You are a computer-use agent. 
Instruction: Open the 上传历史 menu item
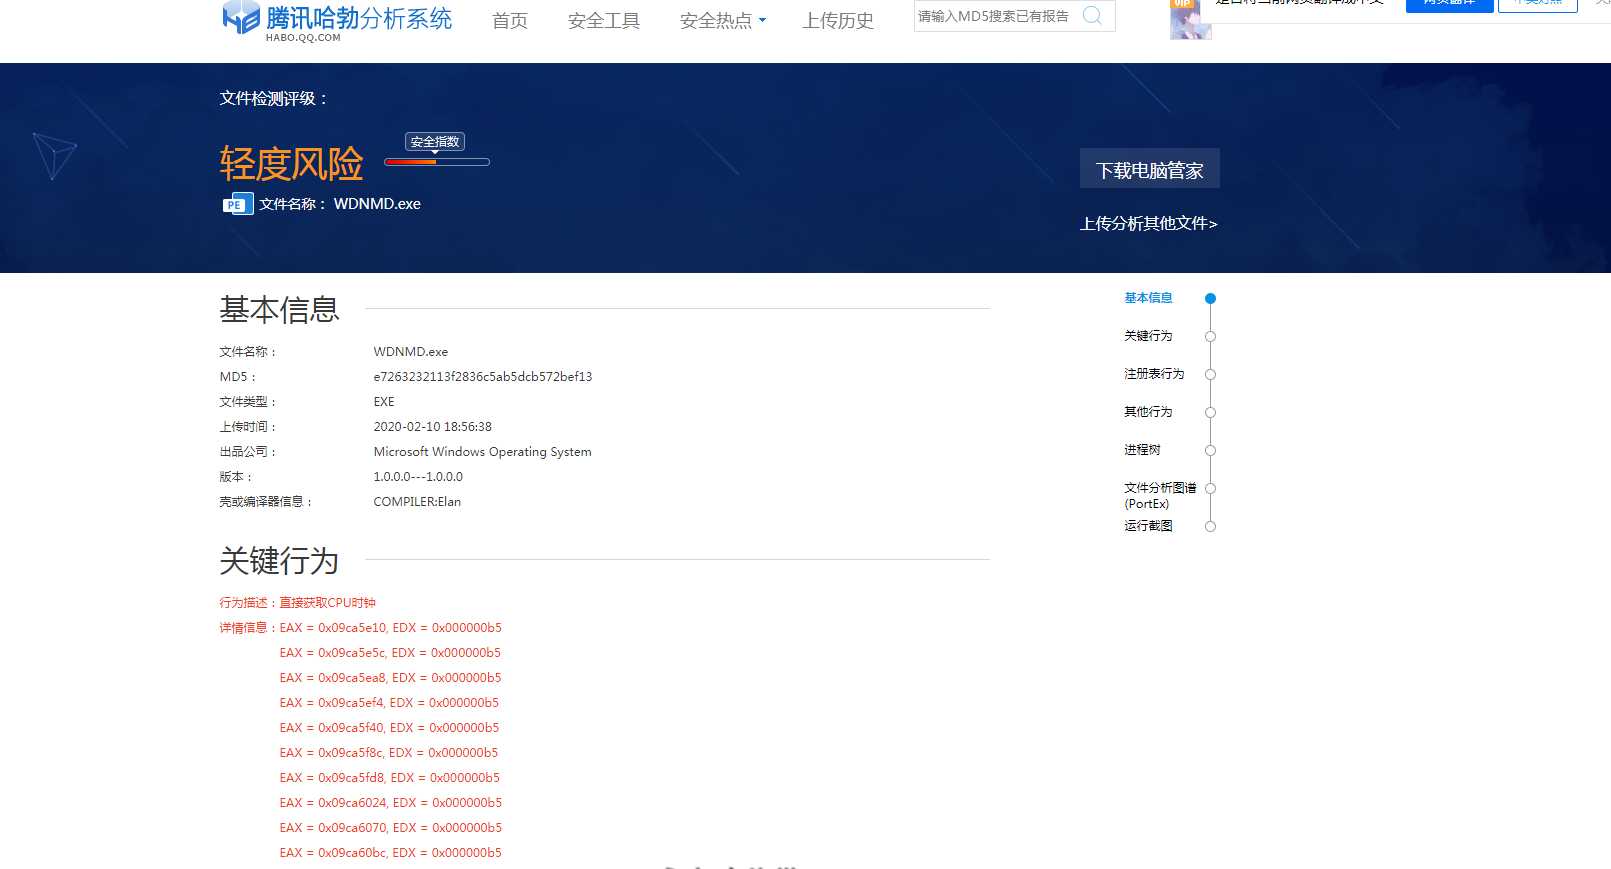click(x=838, y=21)
